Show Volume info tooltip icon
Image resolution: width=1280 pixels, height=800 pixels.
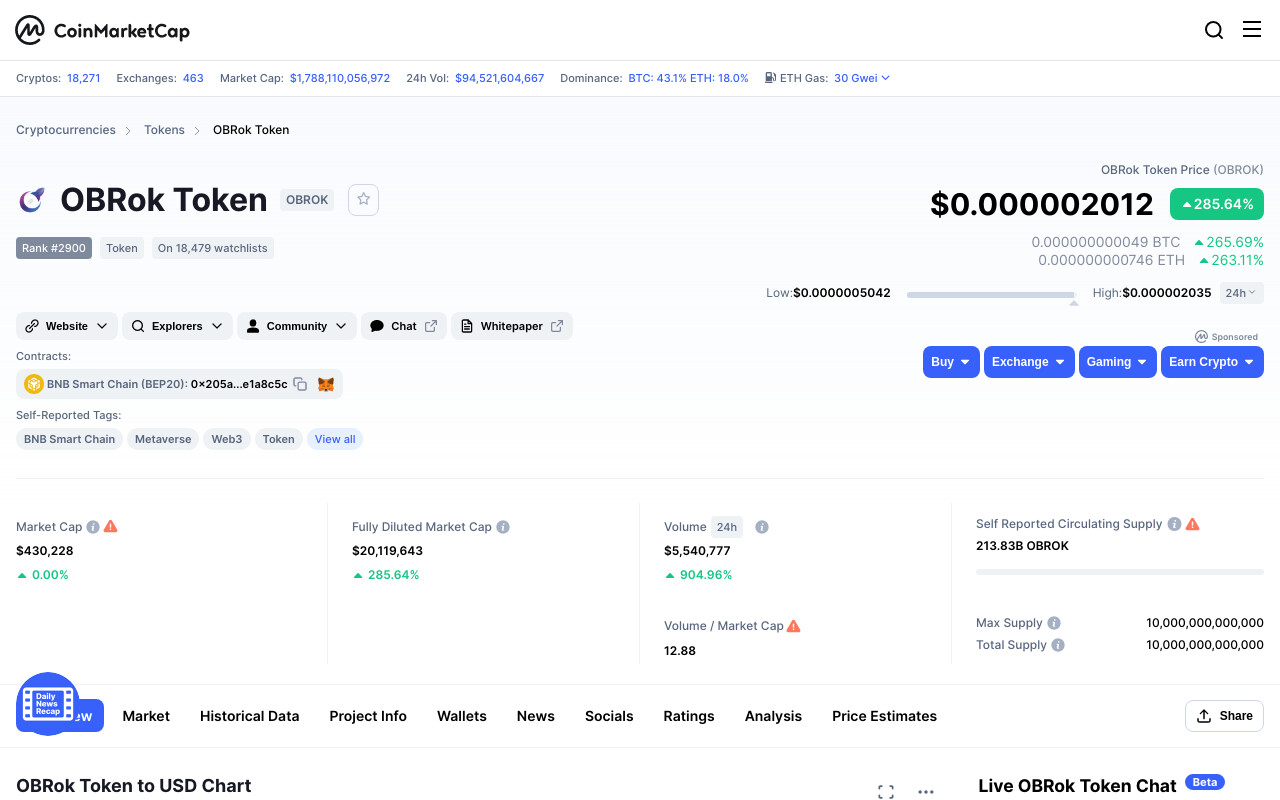[x=762, y=527]
